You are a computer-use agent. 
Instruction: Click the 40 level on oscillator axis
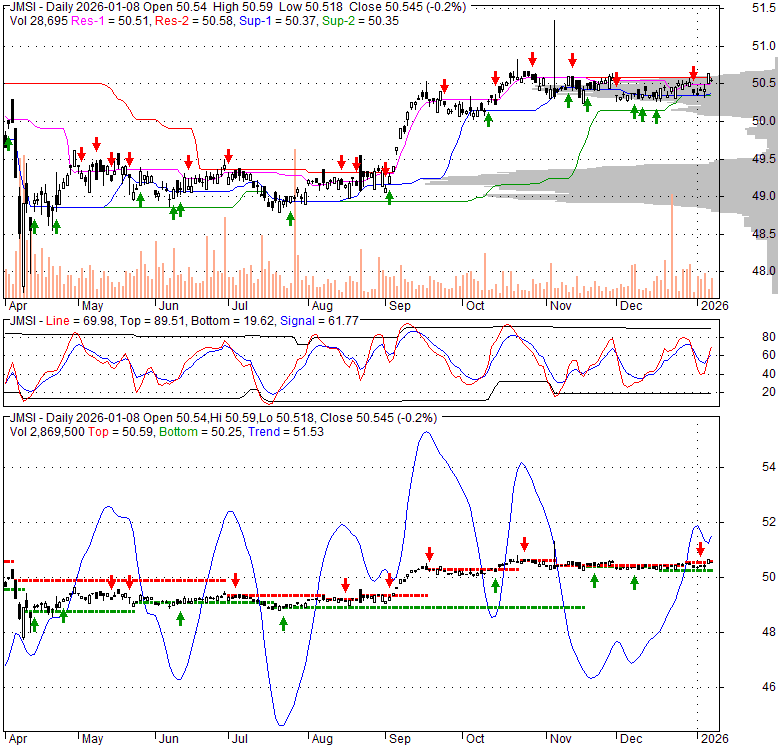click(769, 373)
